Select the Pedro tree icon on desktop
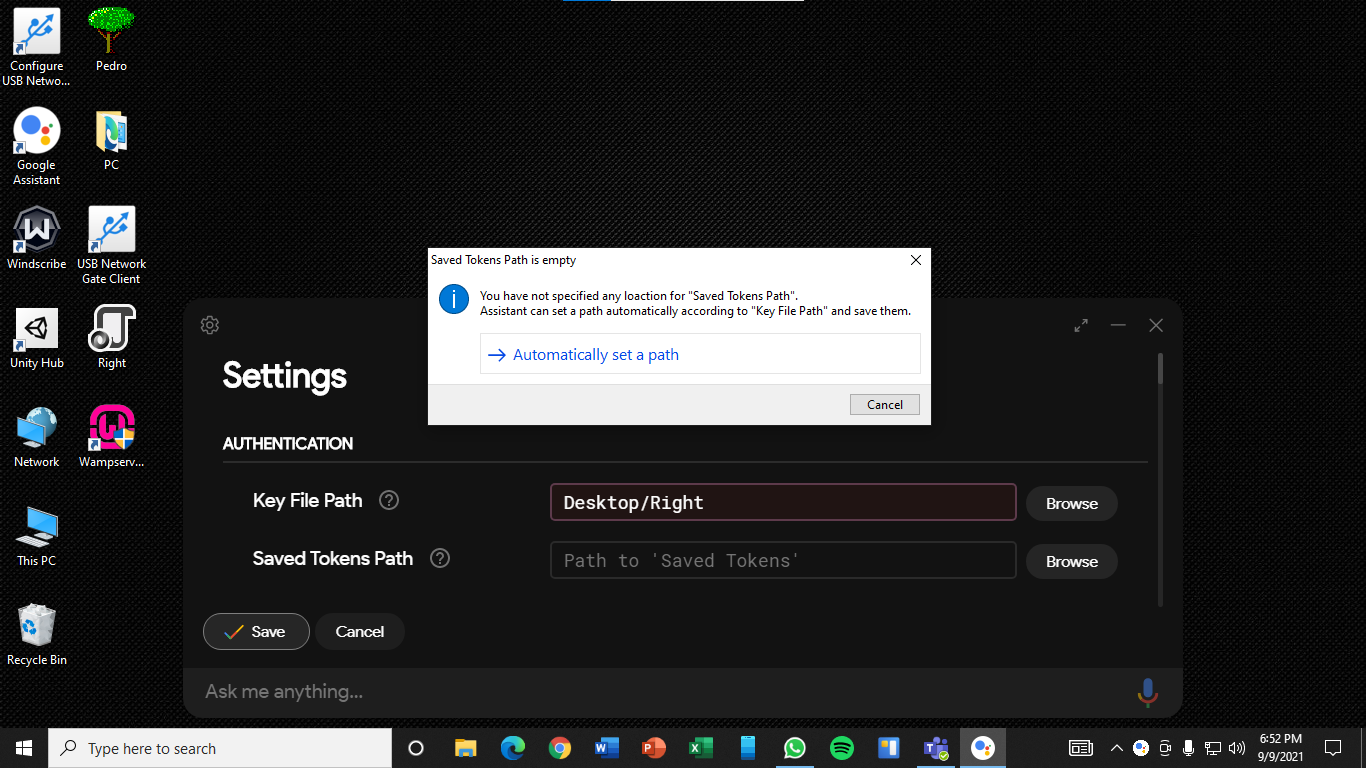Screen dimensions: 1366x768 click(111, 40)
